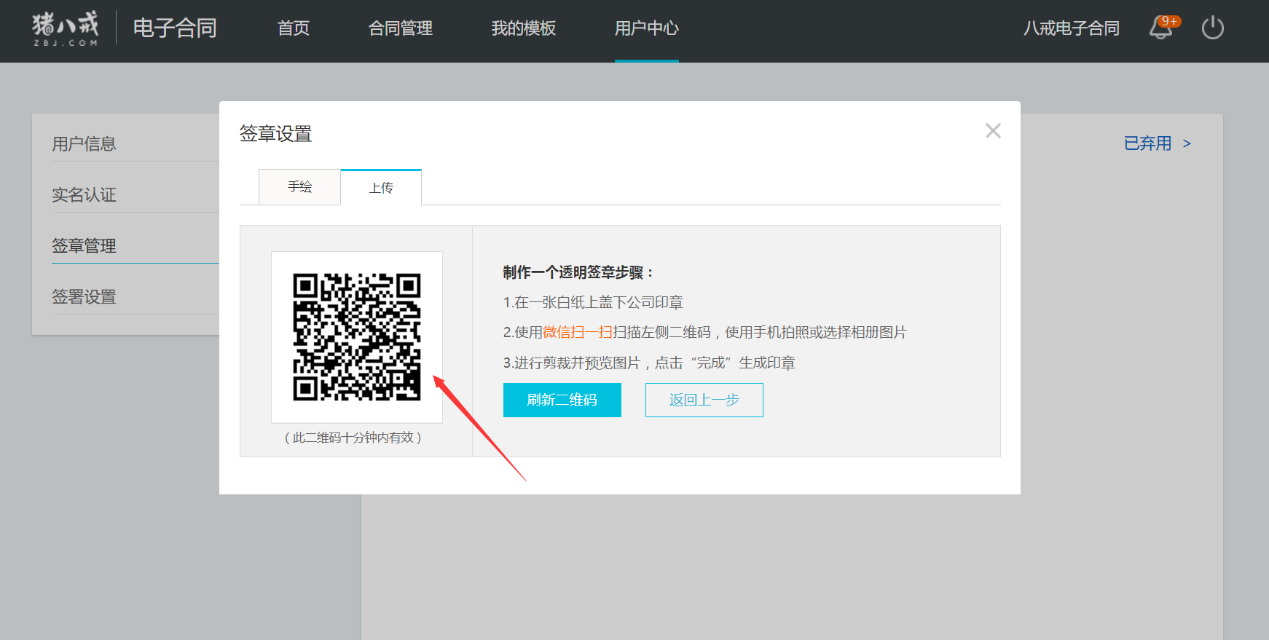Click the 猪八戒 ZBJ.COM logo
This screenshot has width=1269, height=640.
[65, 28]
